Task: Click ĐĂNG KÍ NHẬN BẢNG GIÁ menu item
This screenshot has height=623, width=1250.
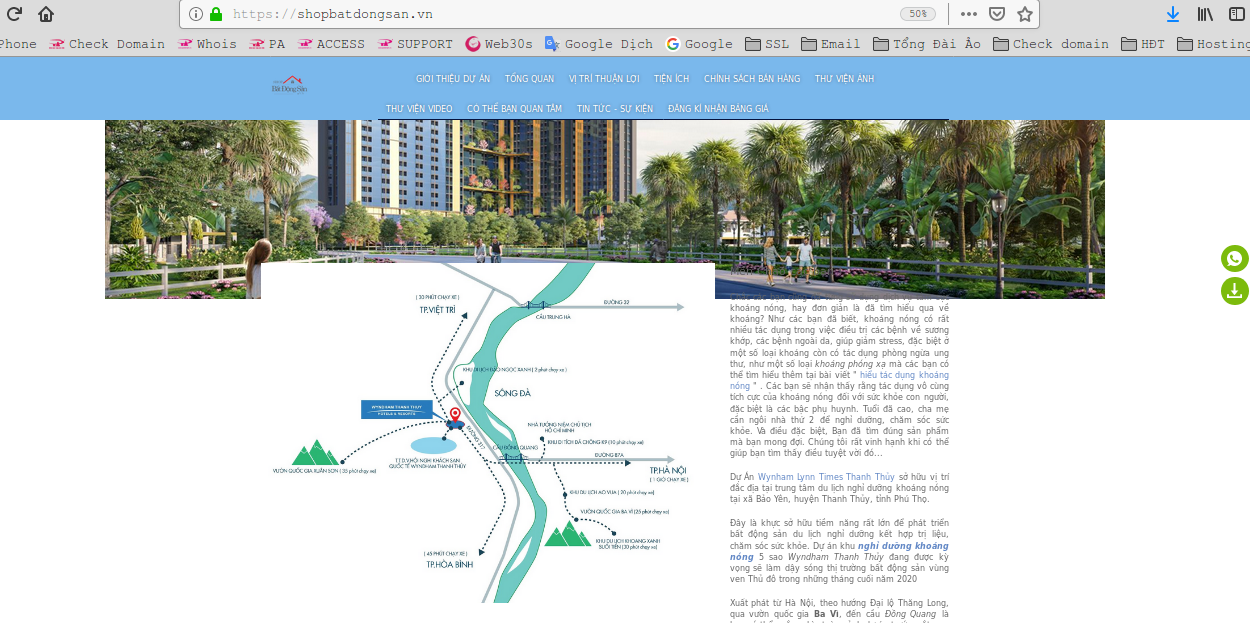Action: tap(718, 108)
